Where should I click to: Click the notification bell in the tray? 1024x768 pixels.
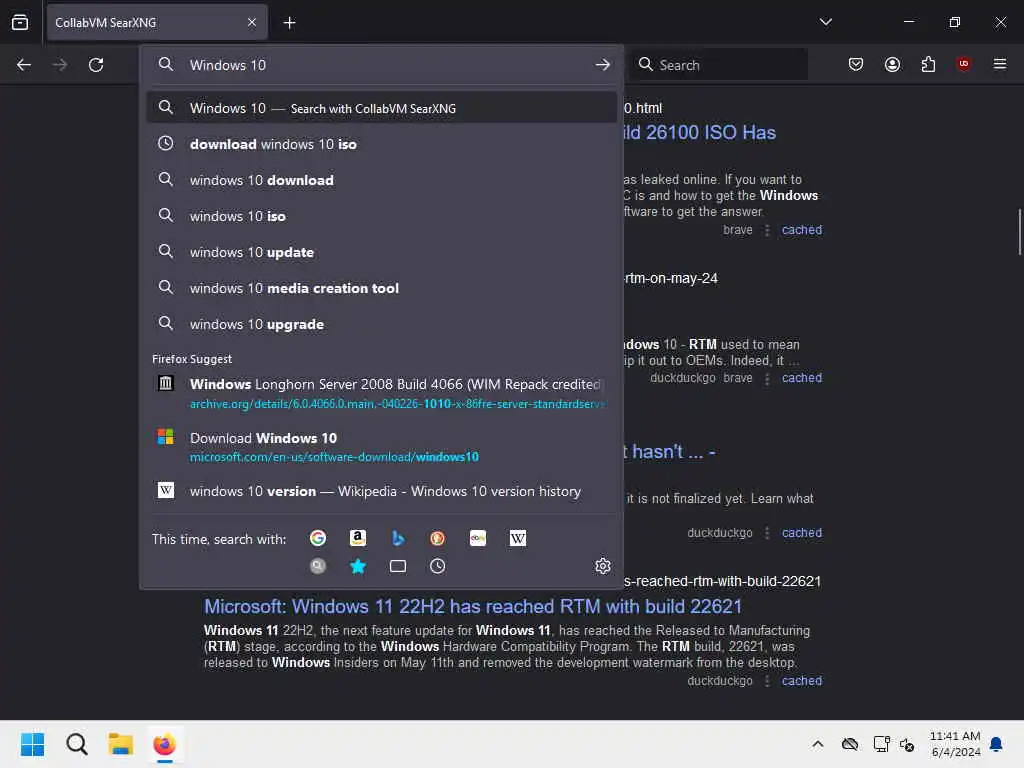(x=997, y=744)
